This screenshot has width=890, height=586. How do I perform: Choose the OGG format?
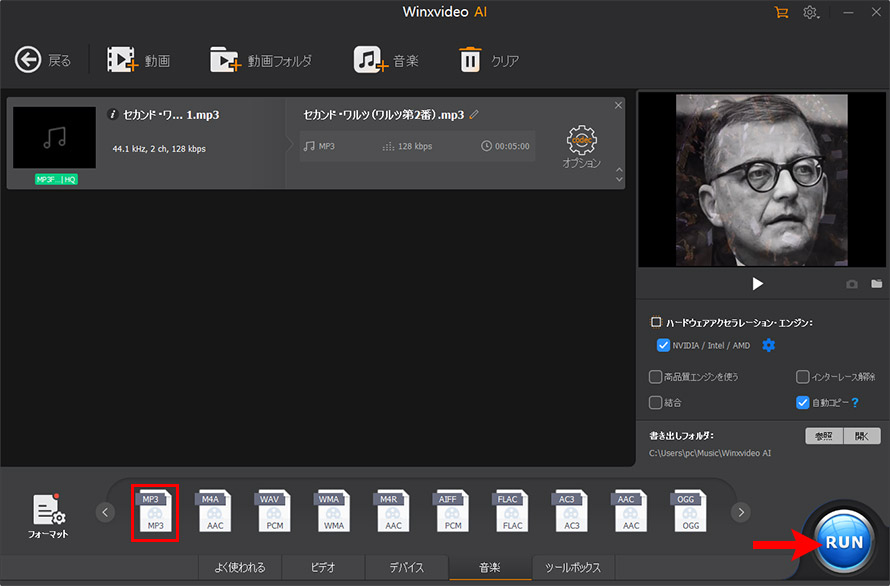690,511
